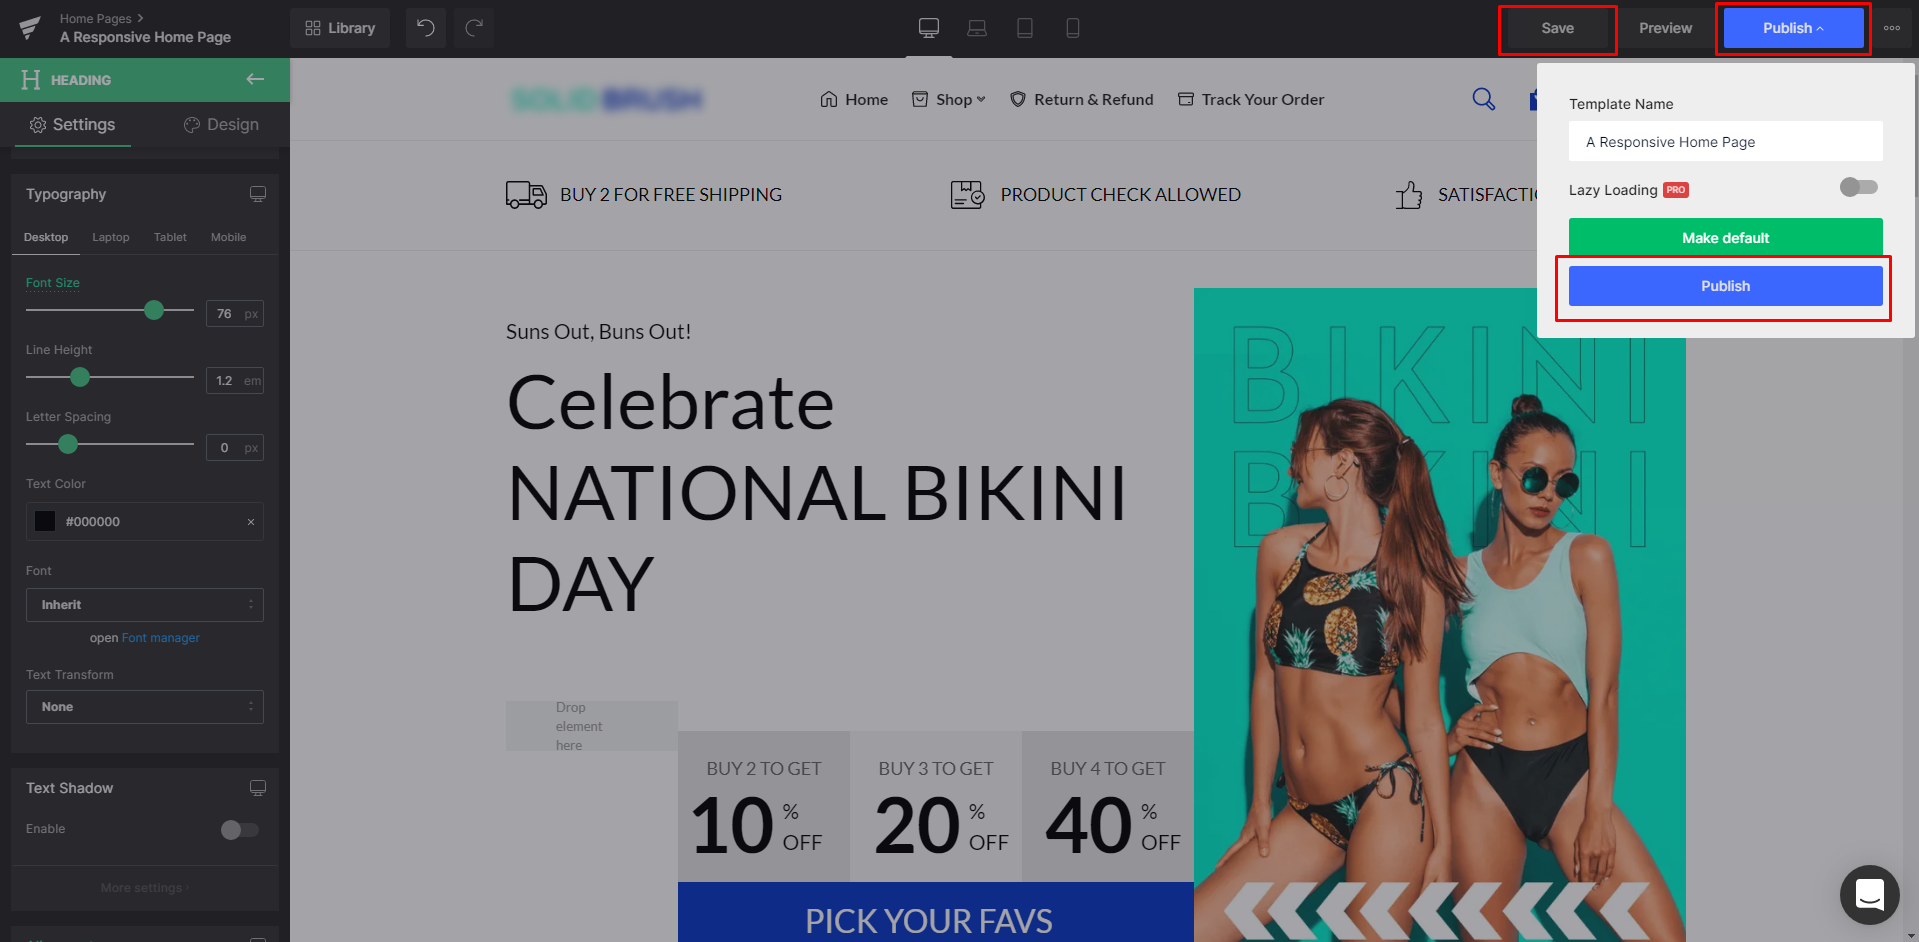Open the Font manager link
The image size is (1919, 942).
pyautogui.click(x=160, y=638)
